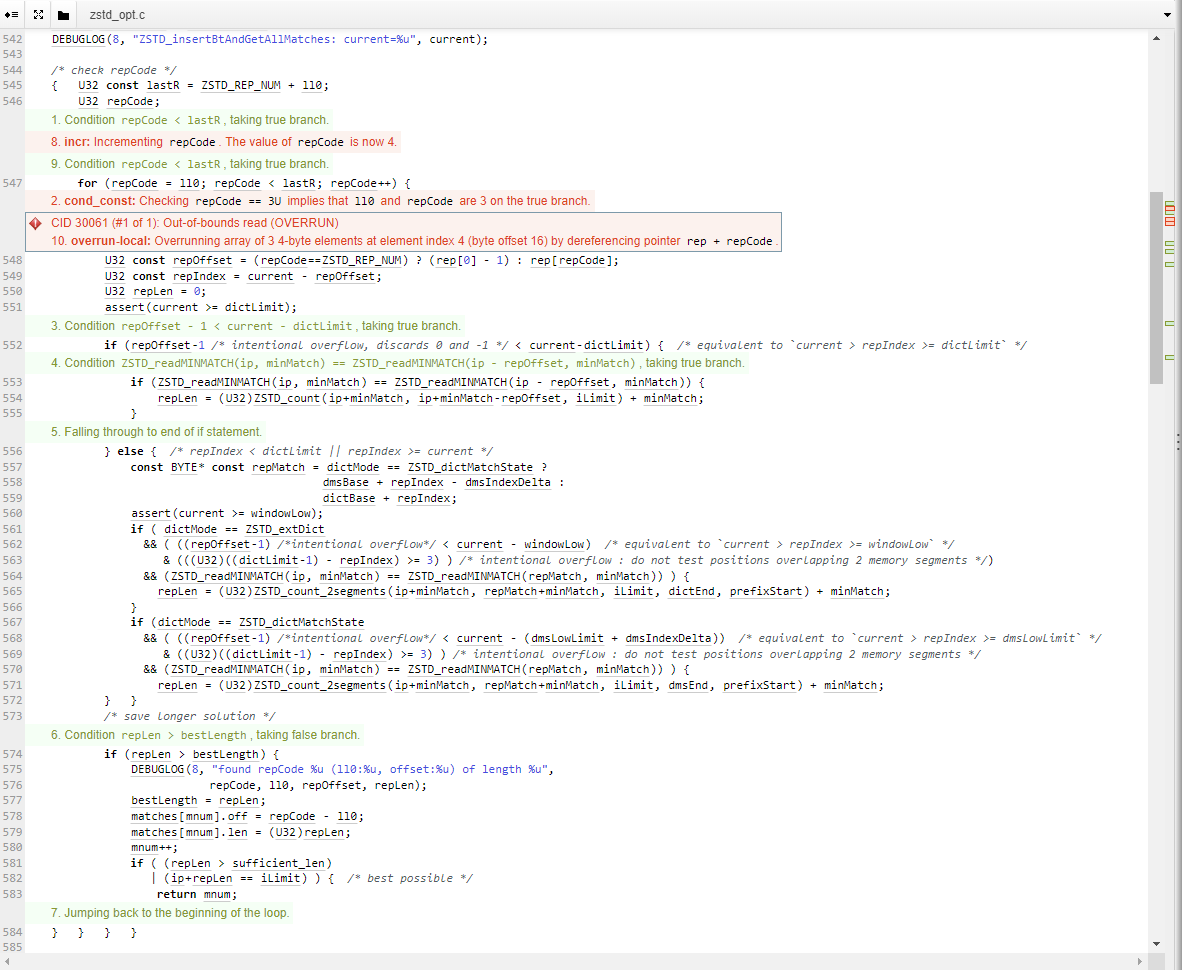This screenshot has height=972, width=1182.
Task: Click the red diamond icon beside CID 30061
Action: (37, 222)
